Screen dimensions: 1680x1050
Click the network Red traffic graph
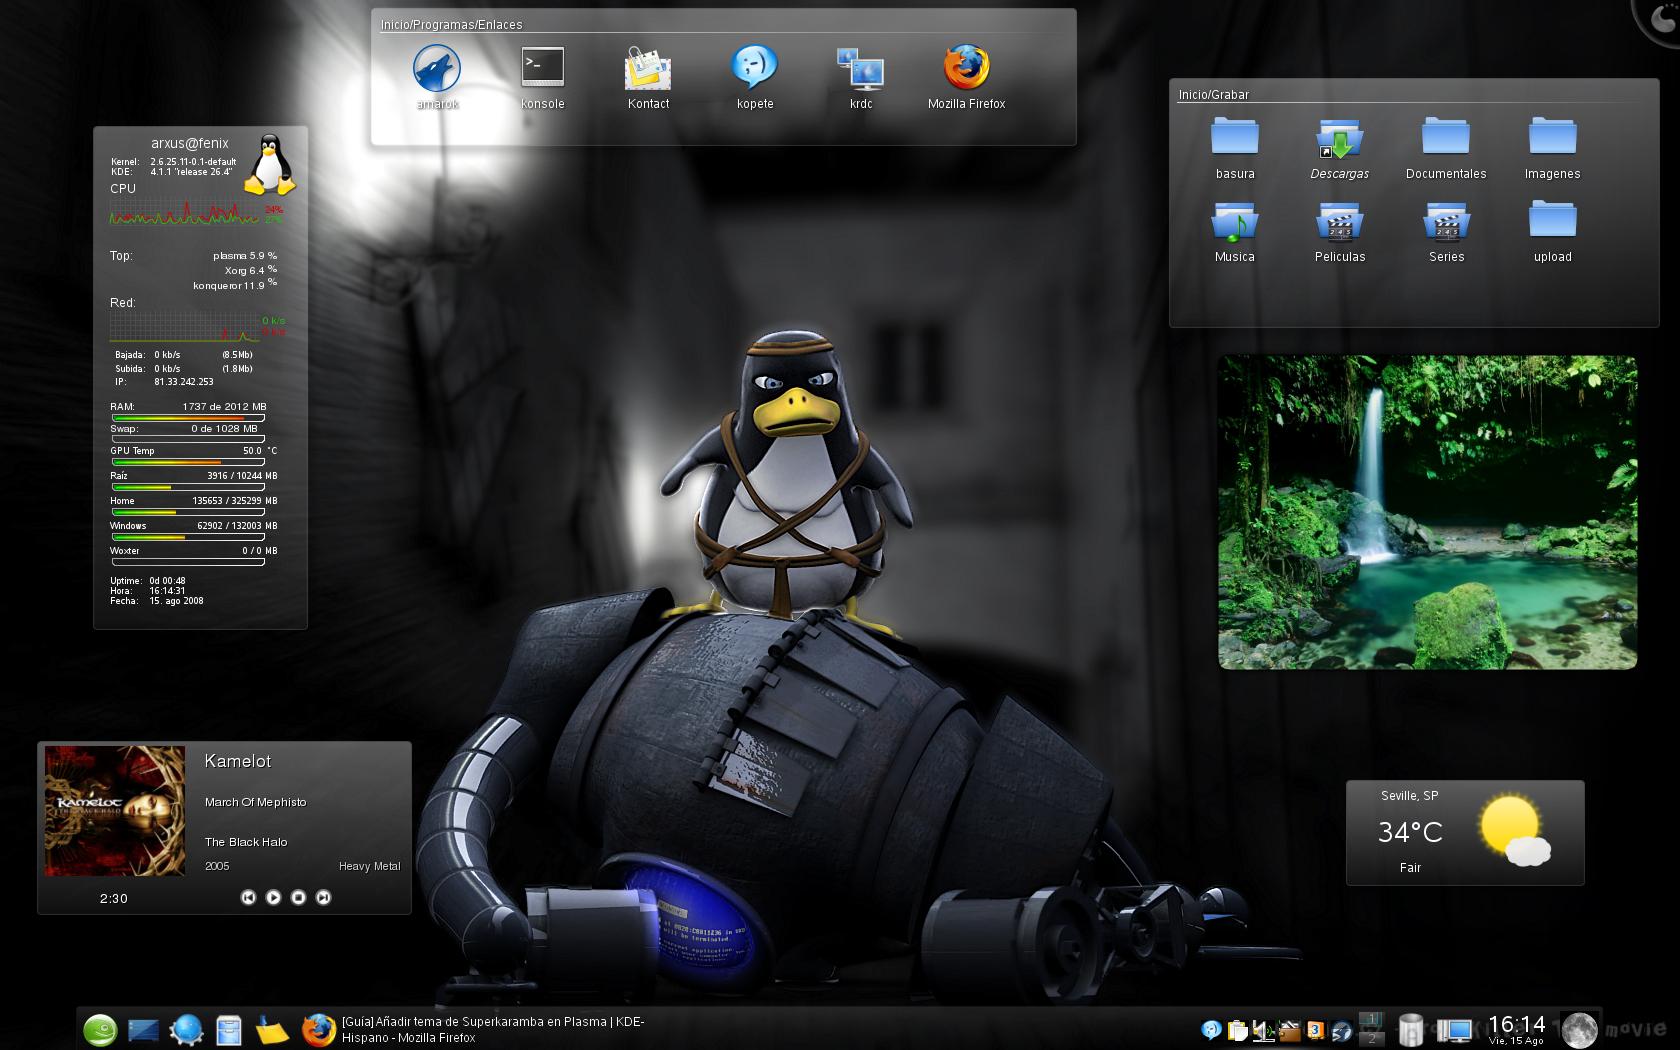pos(184,327)
